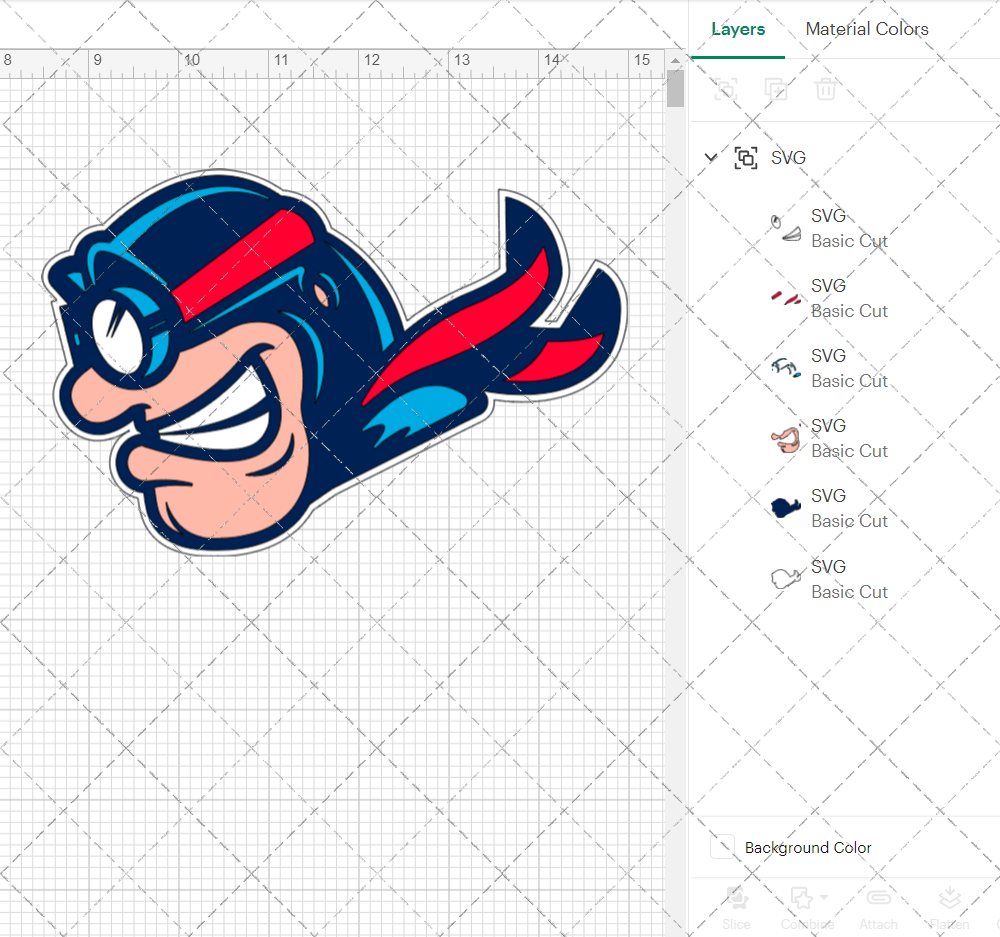Screen dimensions: 1000x937
Task: Select the skin-tone face layer thumbnail
Action: pyautogui.click(x=786, y=438)
